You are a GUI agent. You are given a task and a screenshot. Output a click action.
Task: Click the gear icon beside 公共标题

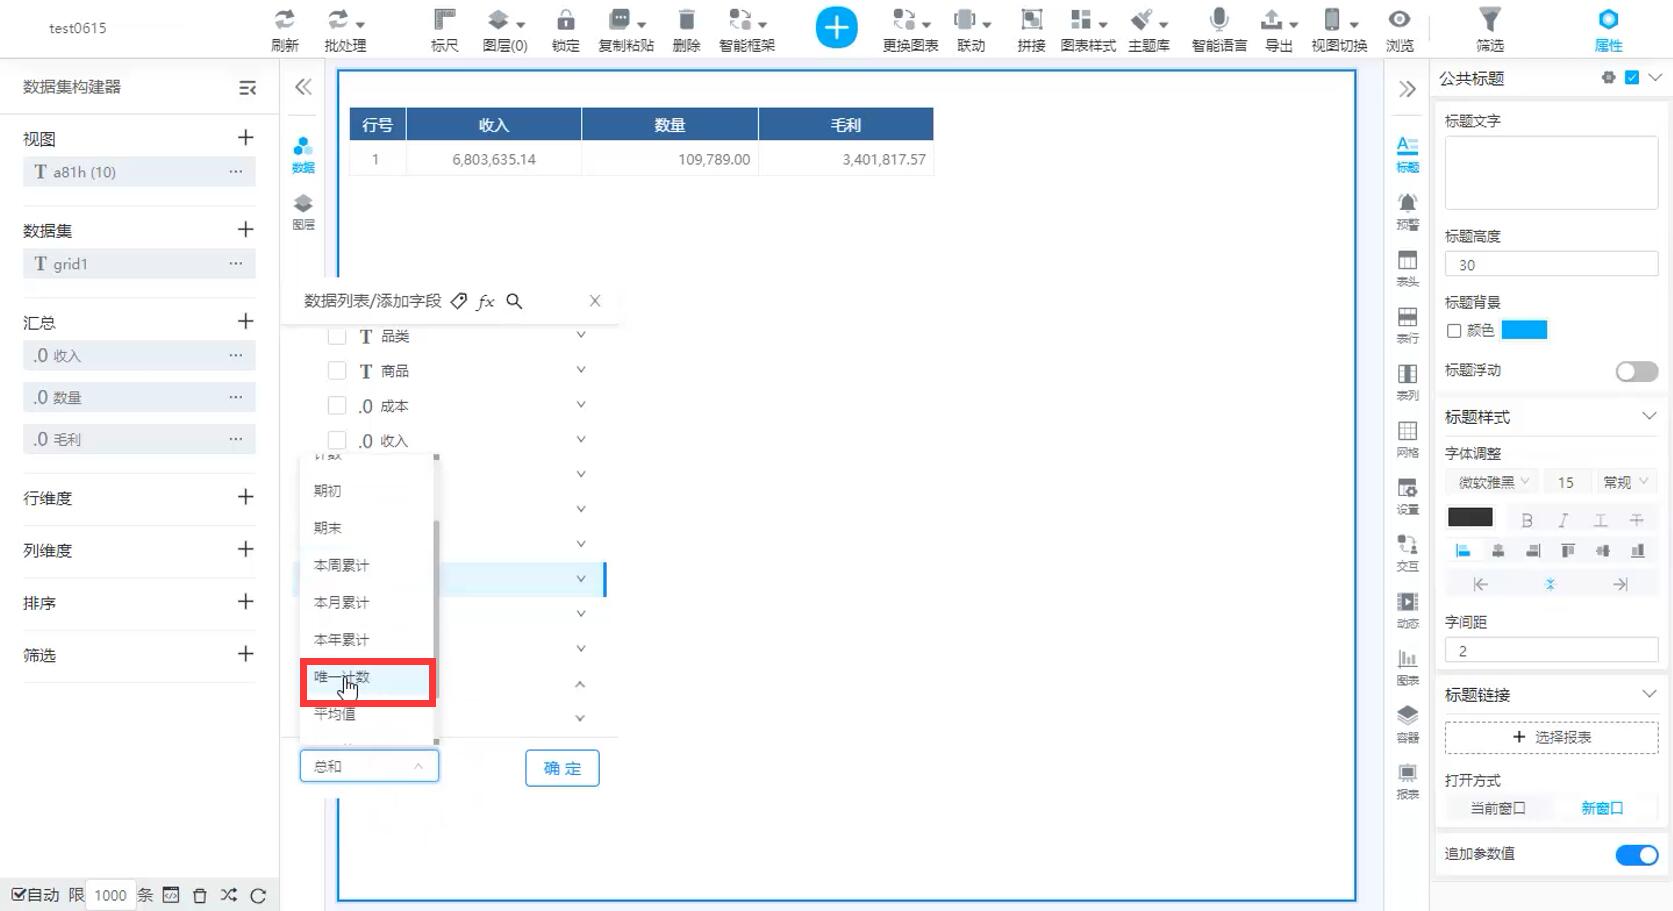pyautogui.click(x=1608, y=77)
